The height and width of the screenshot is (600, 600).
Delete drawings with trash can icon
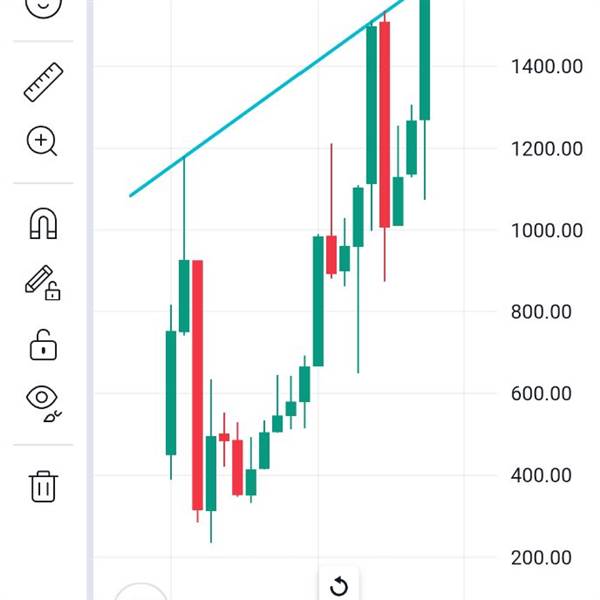(x=43, y=486)
